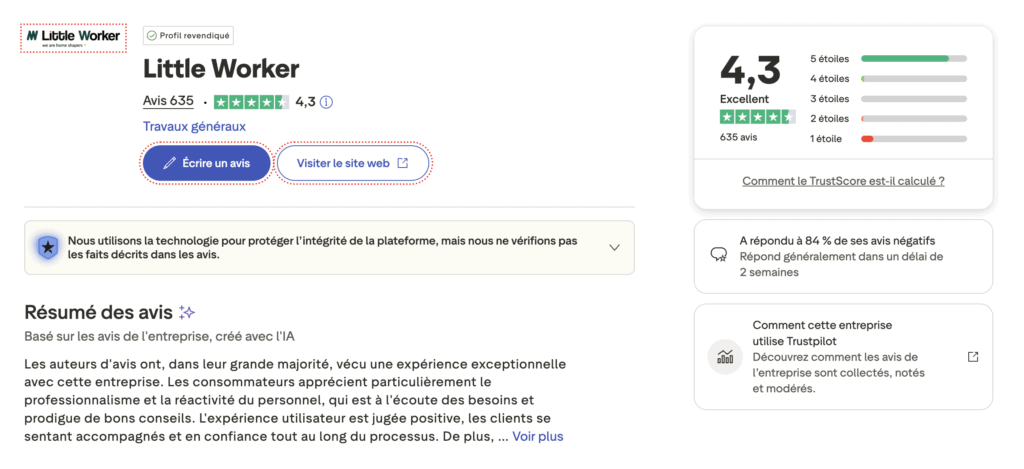Open external link icon in Trustpilot usage card
Viewport: 1024px width, 469px height.
(x=973, y=357)
